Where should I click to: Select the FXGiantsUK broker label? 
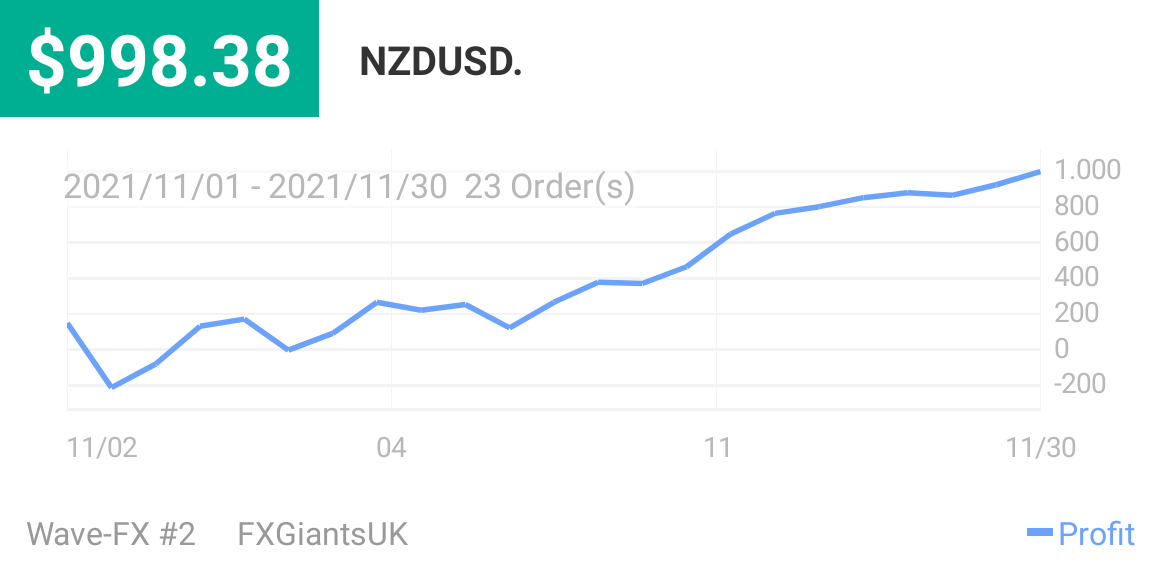[323, 534]
